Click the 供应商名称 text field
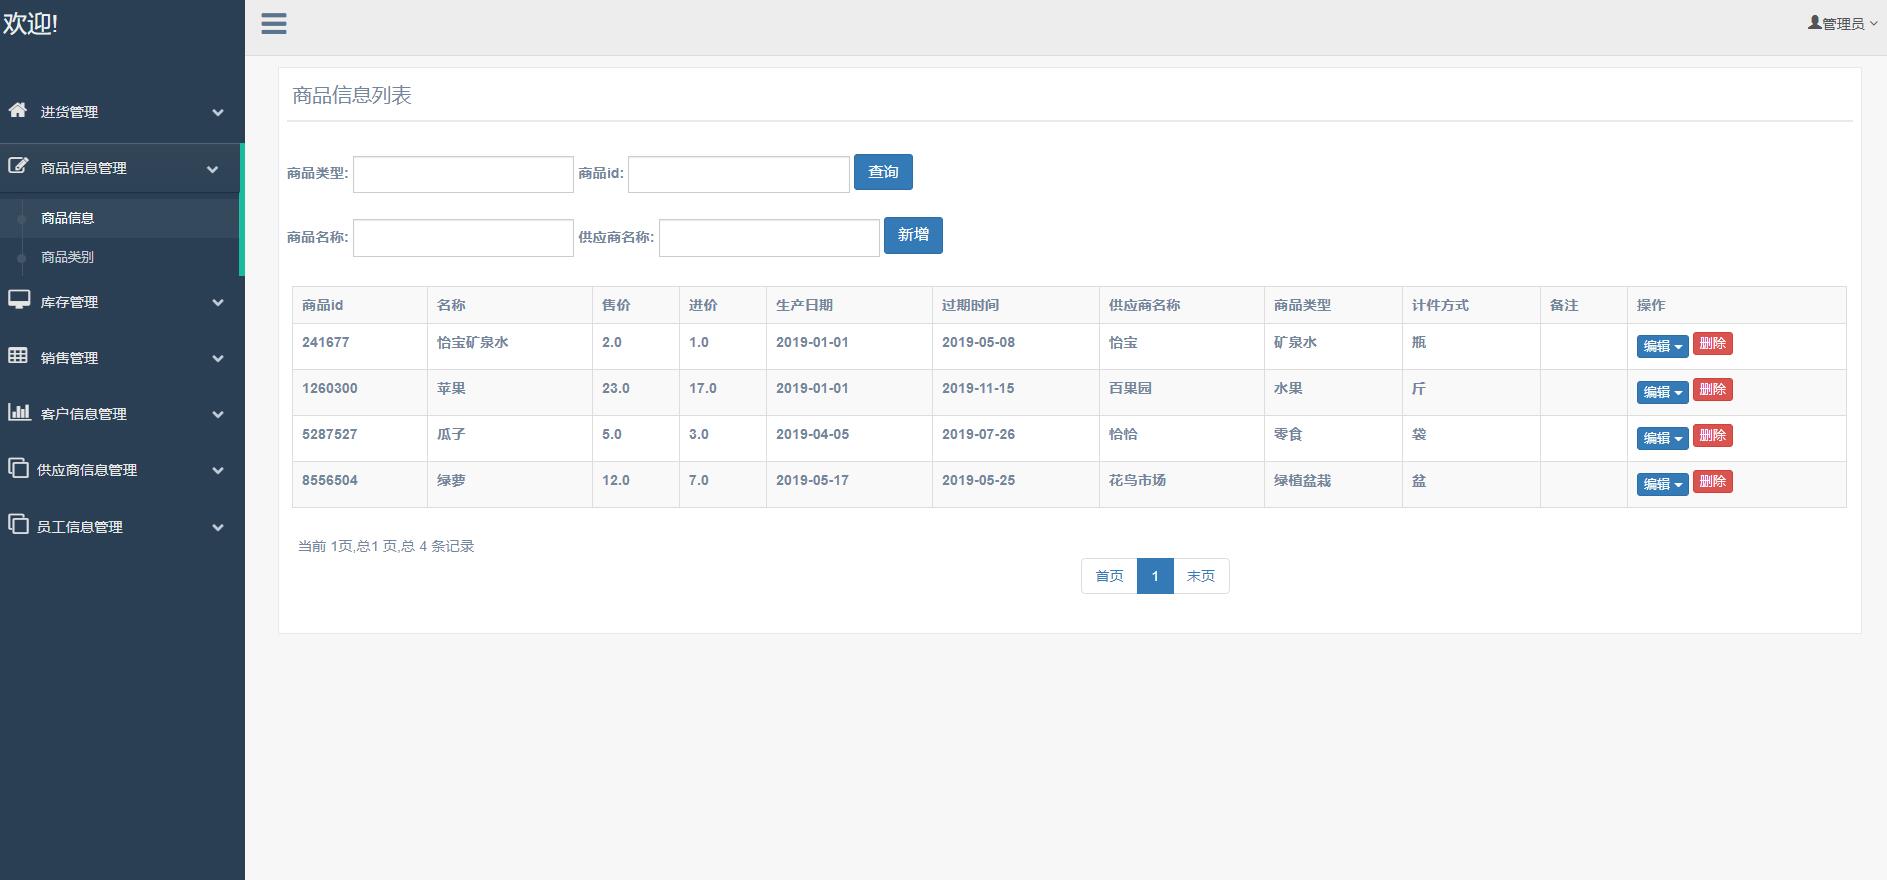 click(x=769, y=238)
